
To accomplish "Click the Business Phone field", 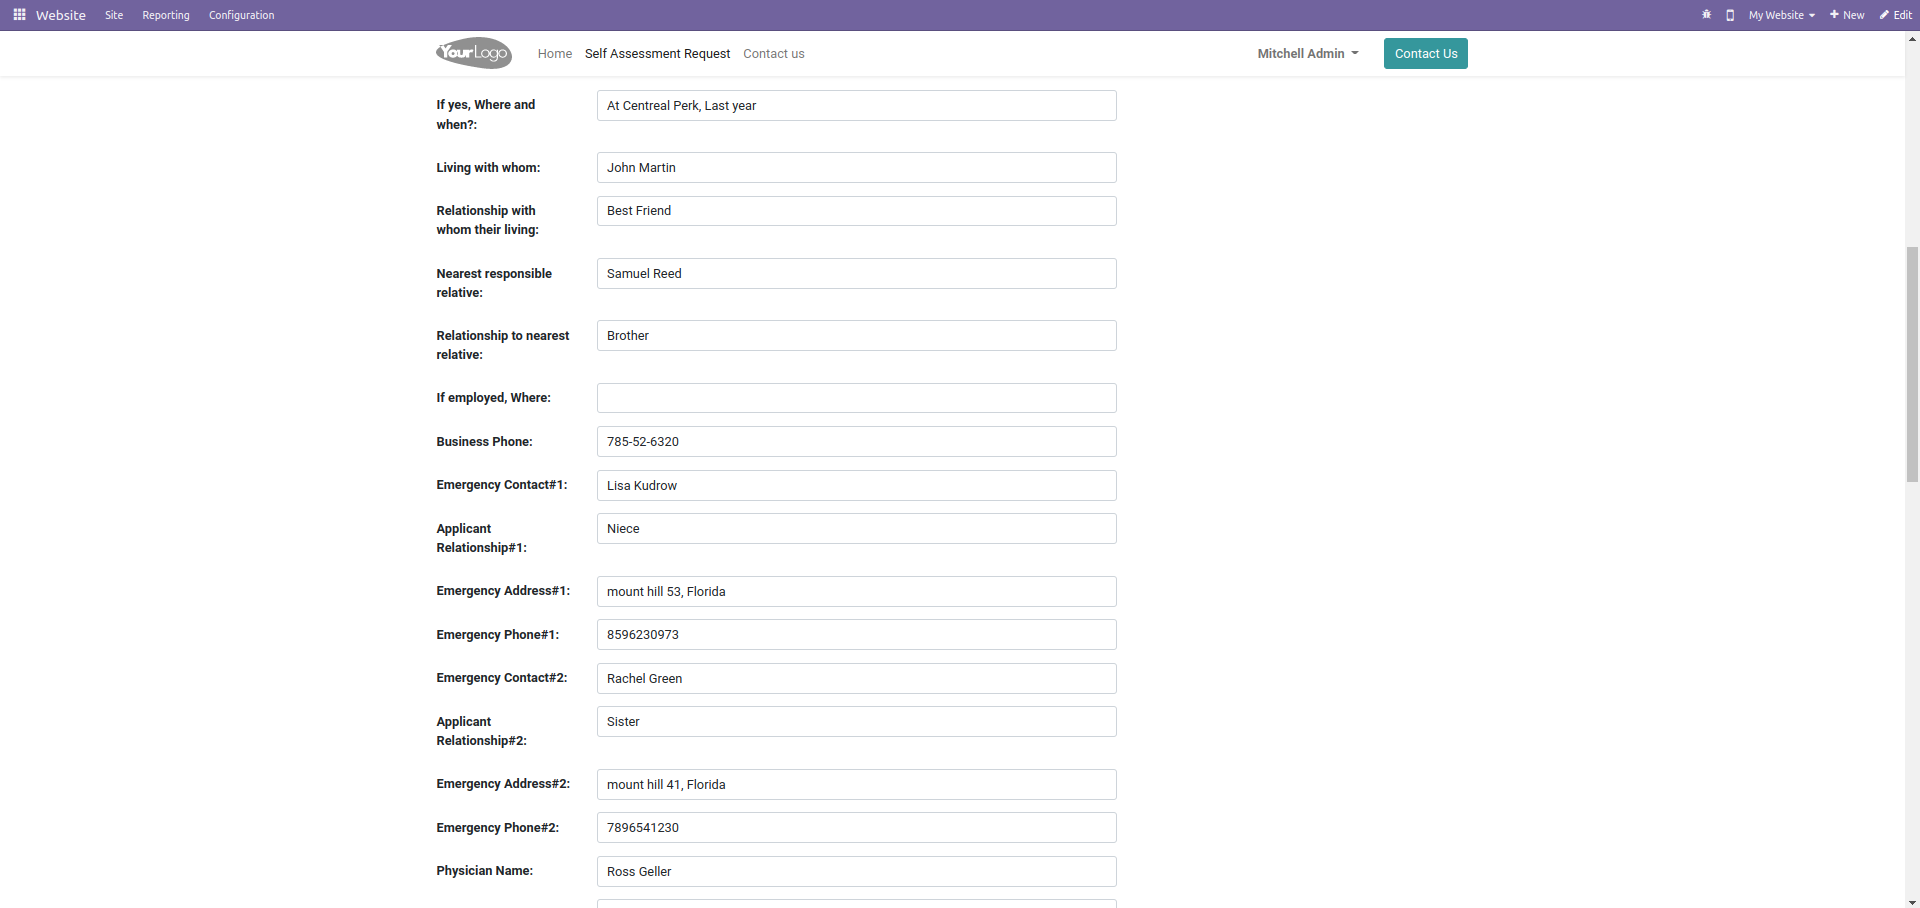I will (857, 442).
